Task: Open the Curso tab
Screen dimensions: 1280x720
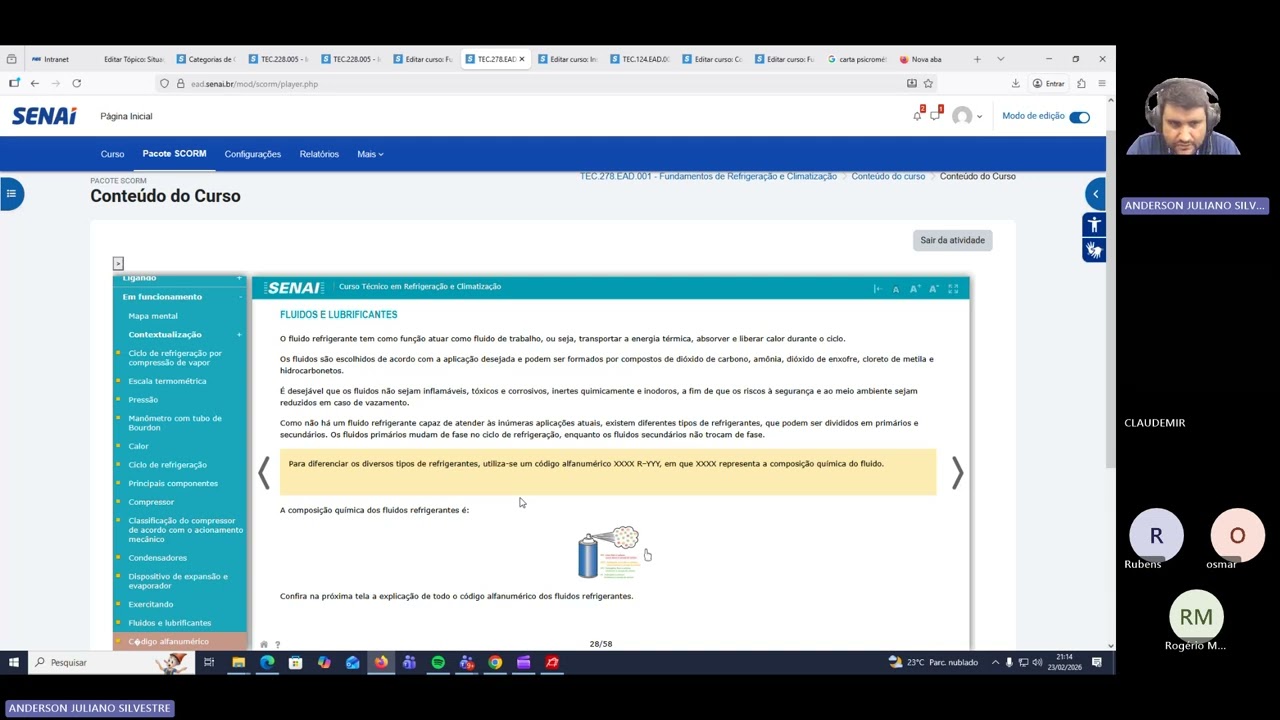Action: (x=112, y=154)
